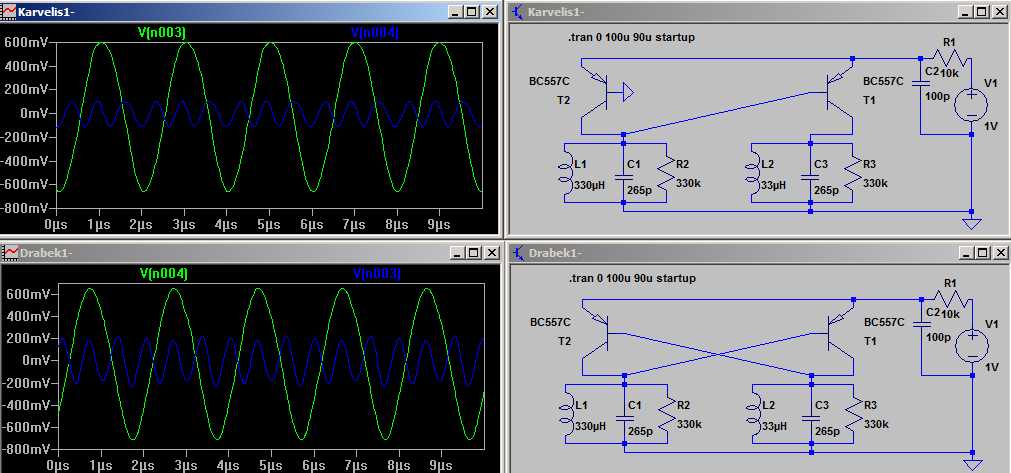Screen dimensions: 1011x473
Task: Select voltage source V1 in Karvelis1 schematic
Action: 970,103
